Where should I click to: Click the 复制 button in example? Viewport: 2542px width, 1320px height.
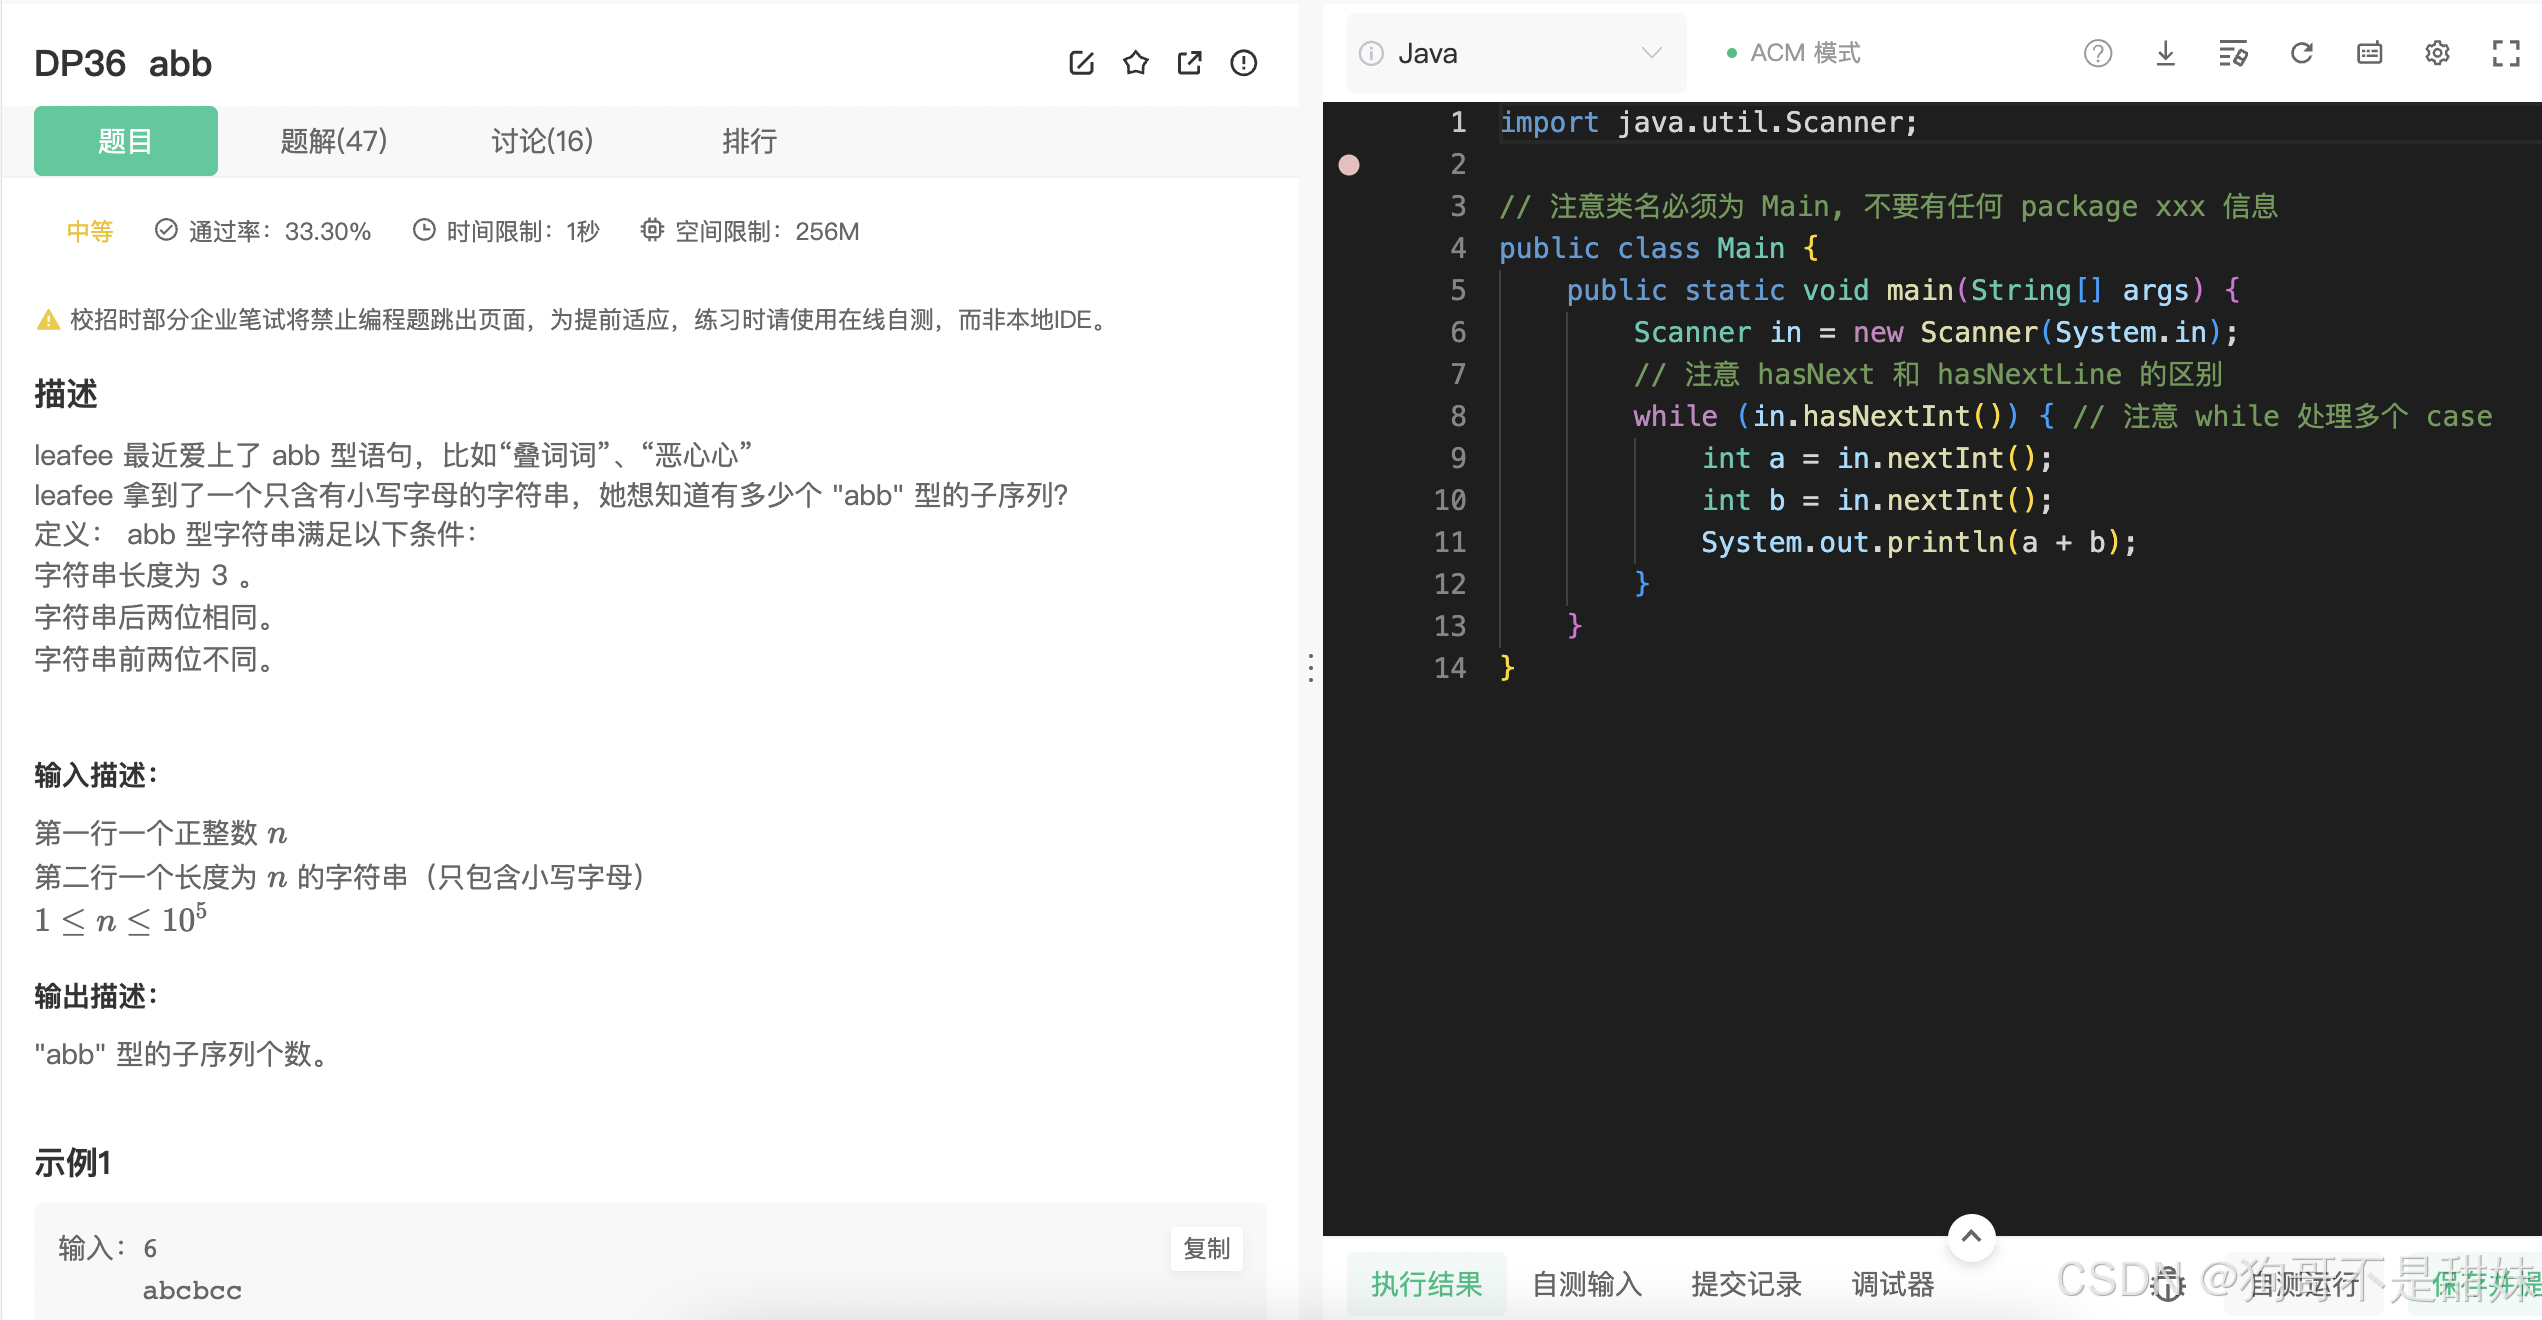[x=1206, y=1248]
